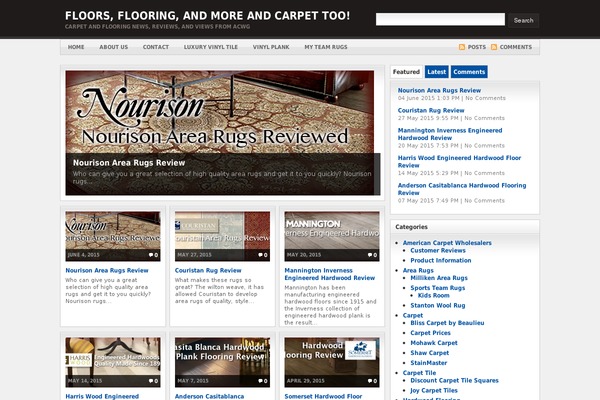Select Kids Room category
The width and height of the screenshot is (600, 400).
pos(434,296)
